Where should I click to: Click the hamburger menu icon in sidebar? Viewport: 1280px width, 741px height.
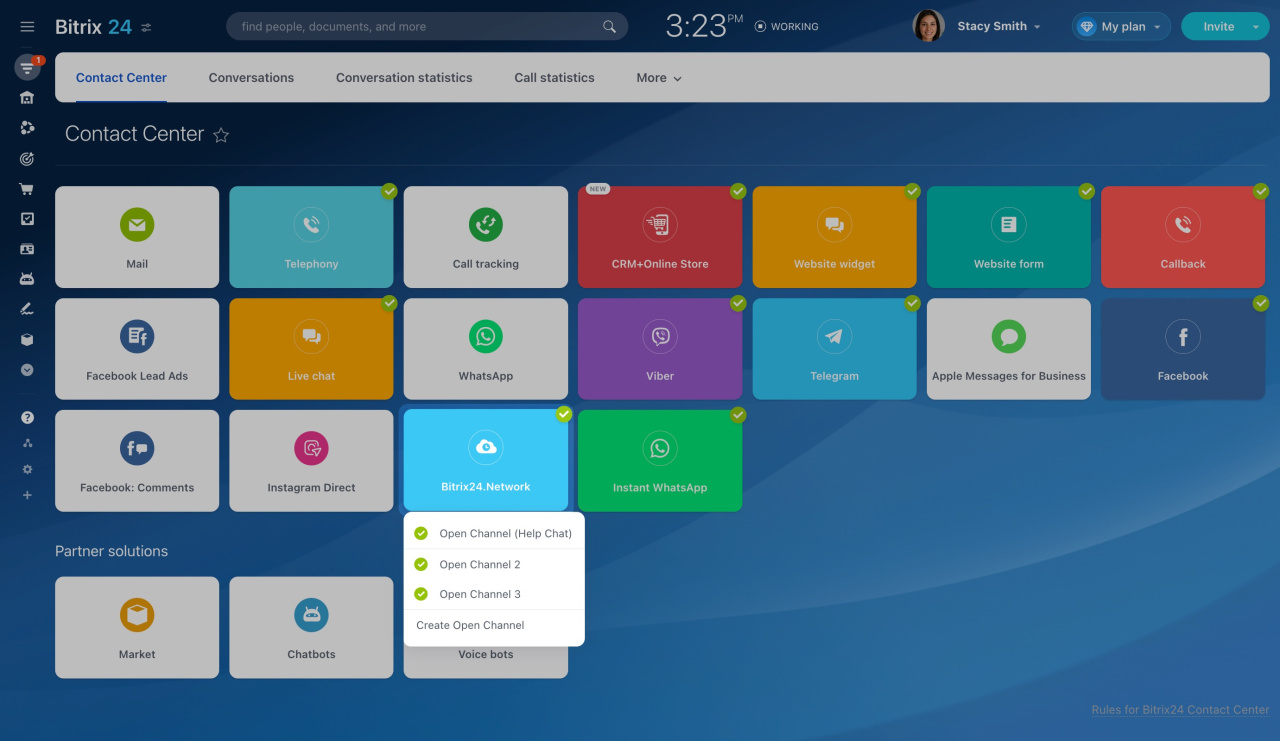pos(27,27)
